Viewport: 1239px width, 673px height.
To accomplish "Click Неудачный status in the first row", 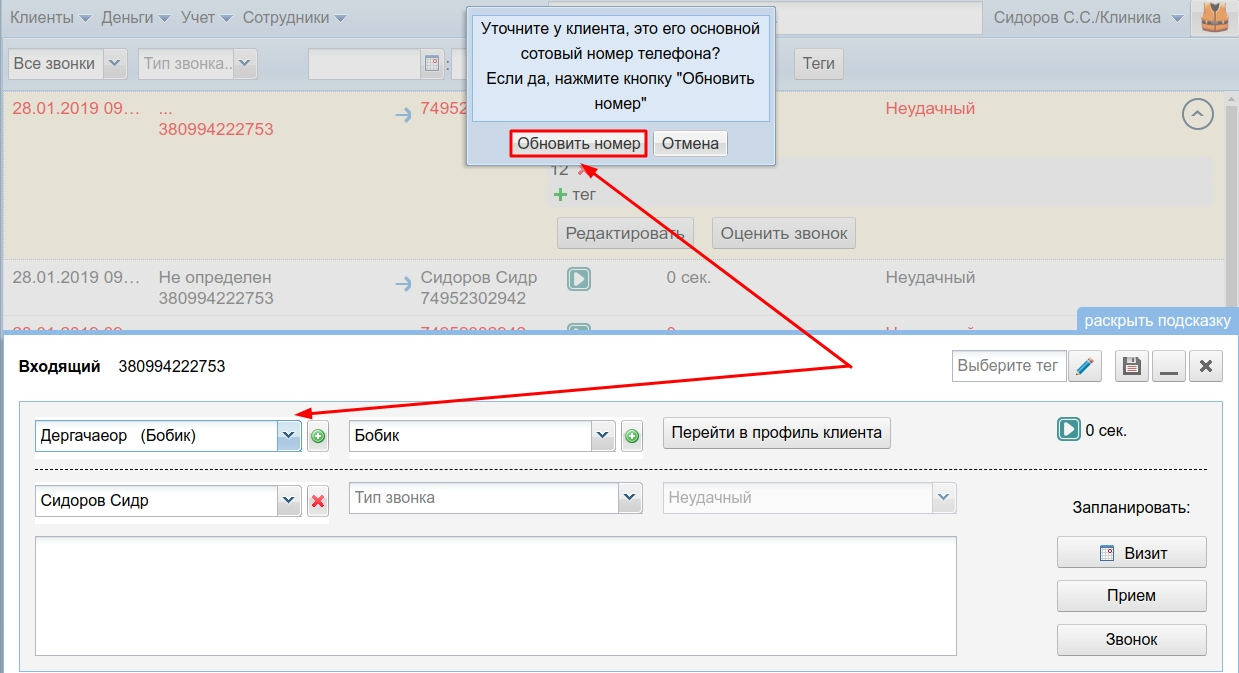I will tap(930, 108).
